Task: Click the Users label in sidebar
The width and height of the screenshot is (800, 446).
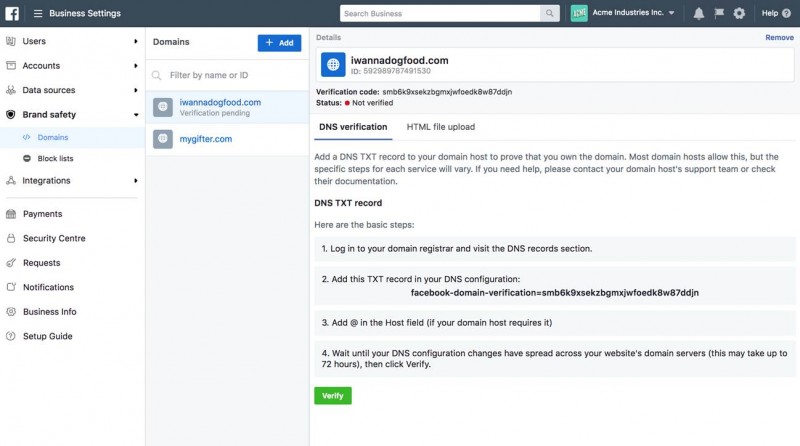Action: pyautogui.click(x=34, y=41)
